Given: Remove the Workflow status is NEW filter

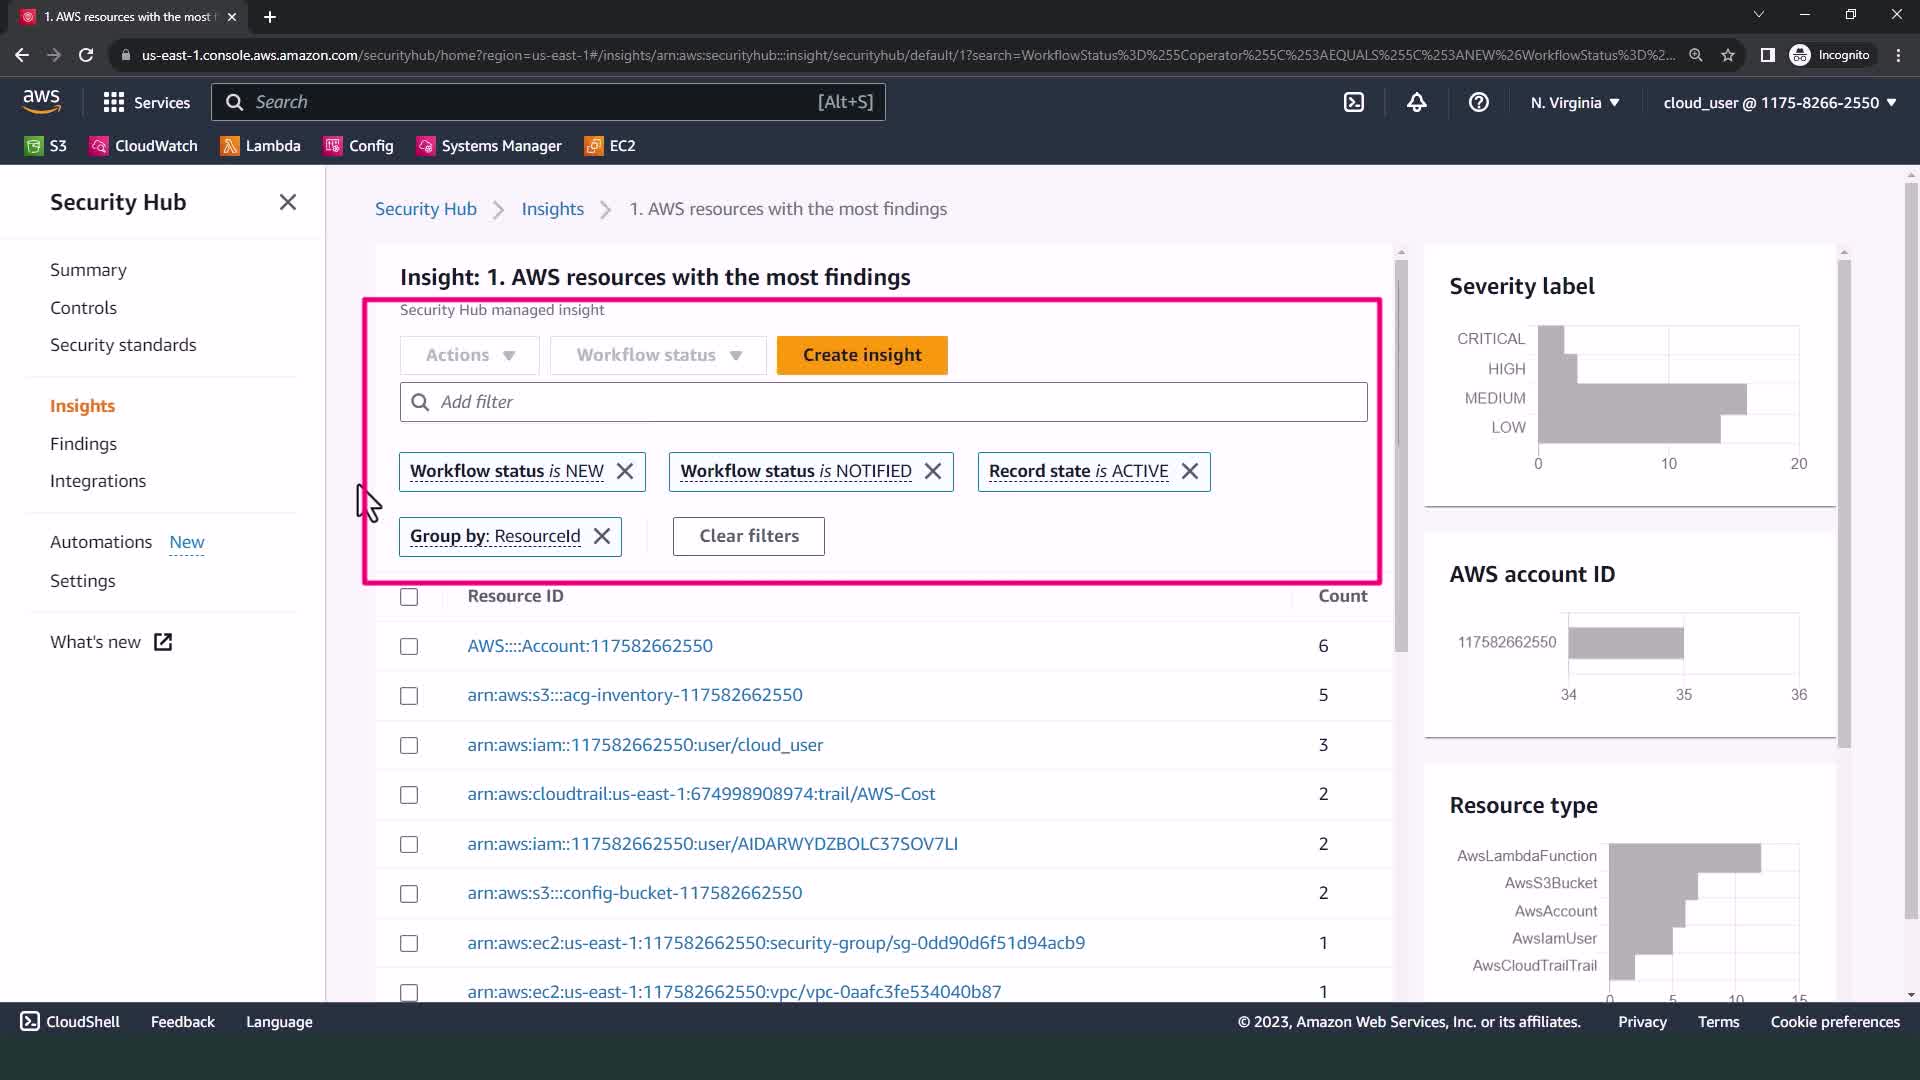Looking at the screenshot, I should (x=625, y=471).
